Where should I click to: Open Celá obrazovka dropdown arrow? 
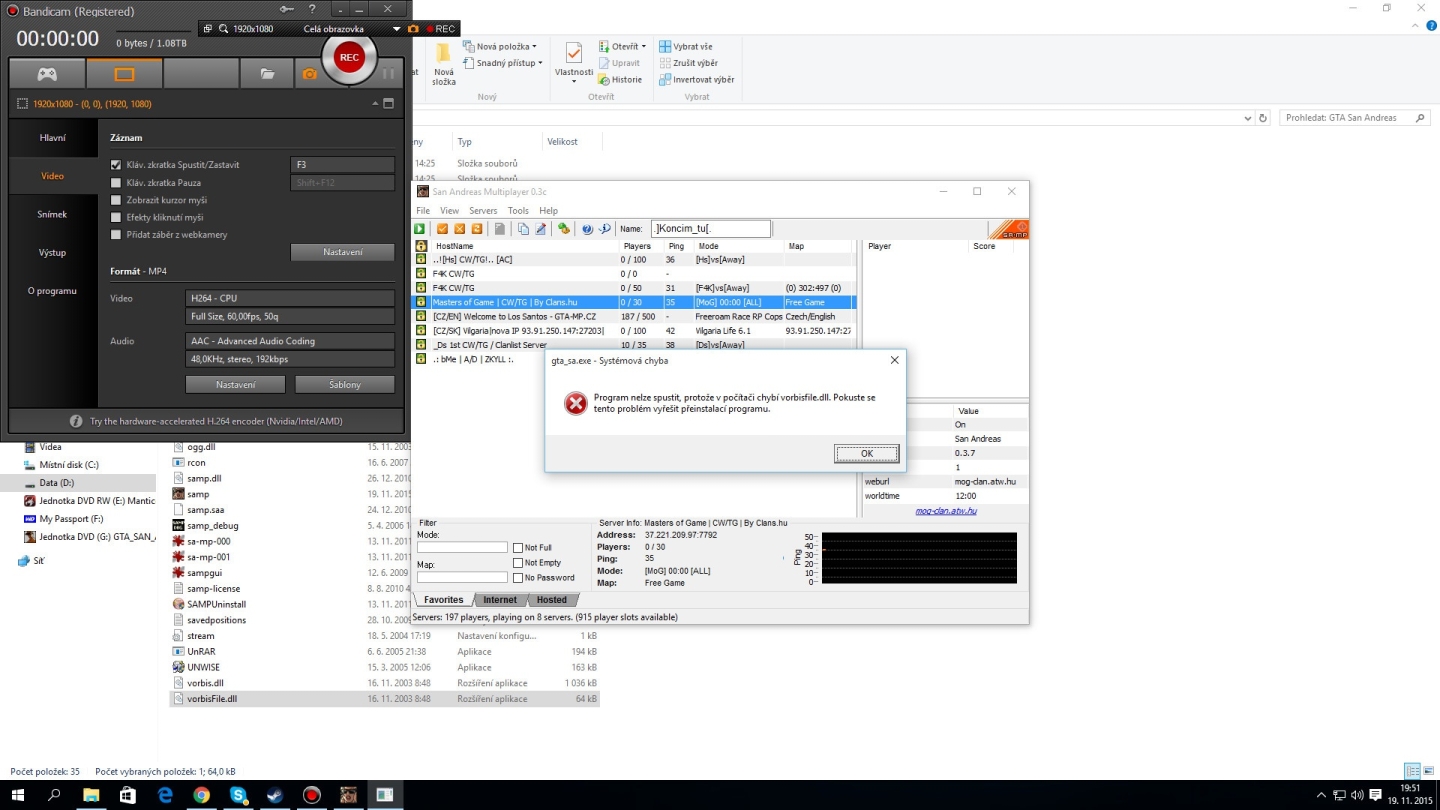397,29
